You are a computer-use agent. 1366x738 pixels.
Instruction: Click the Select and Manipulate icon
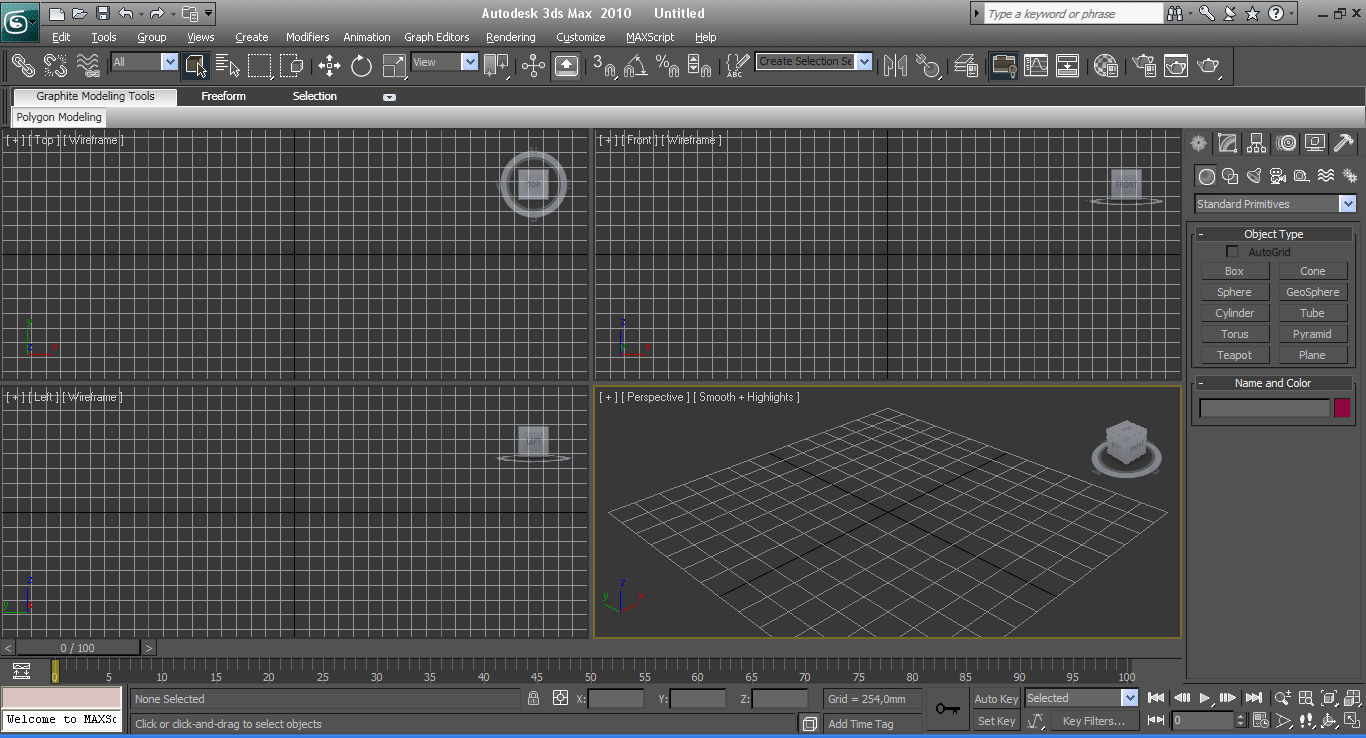pyautogui.click(x=533, y=66)
